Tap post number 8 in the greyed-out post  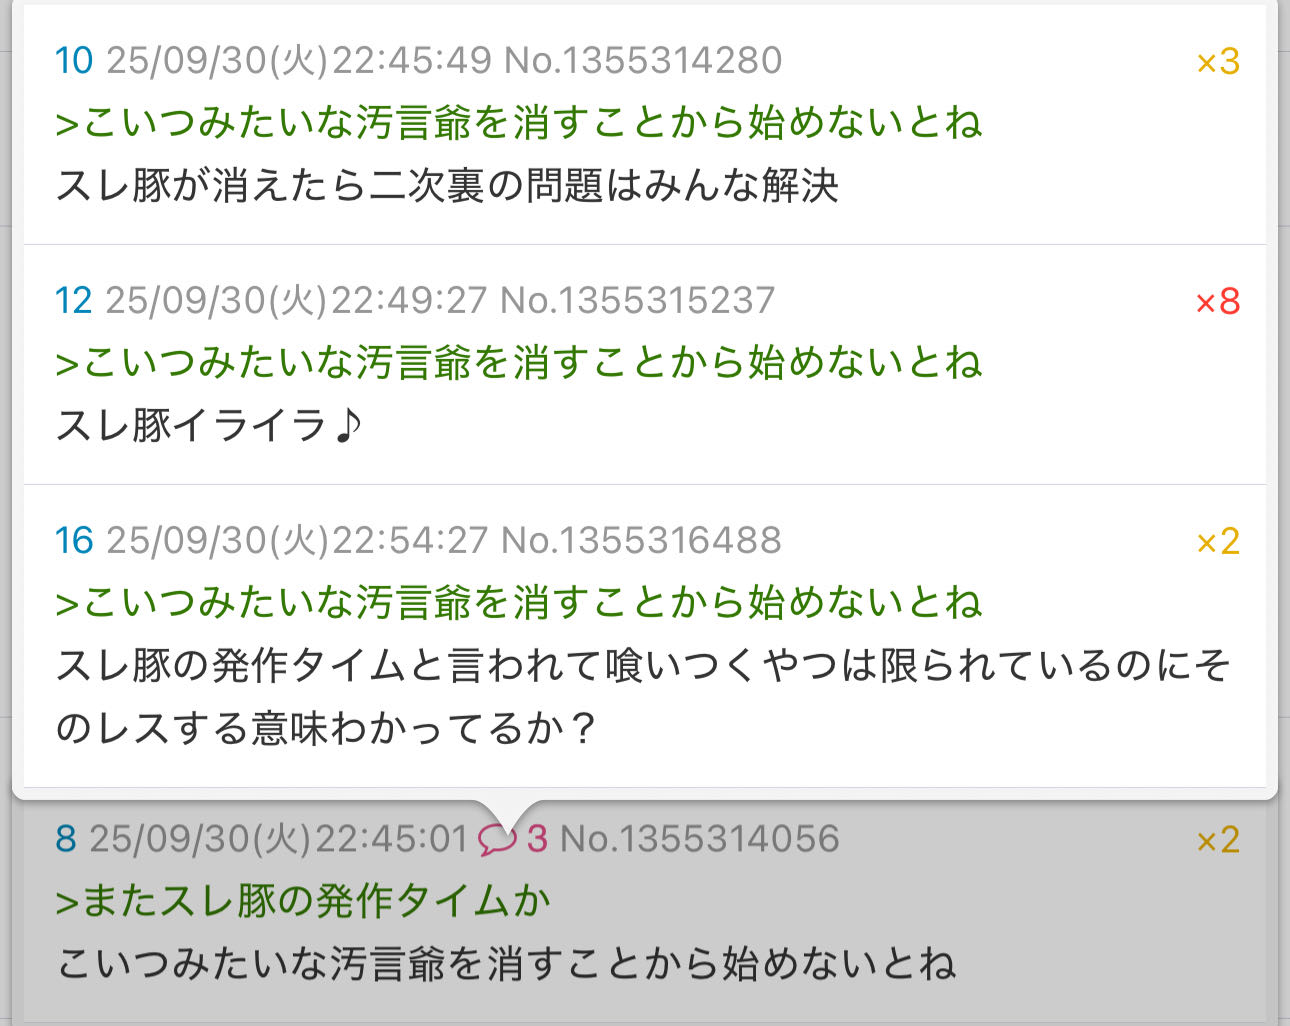point(66,838)
